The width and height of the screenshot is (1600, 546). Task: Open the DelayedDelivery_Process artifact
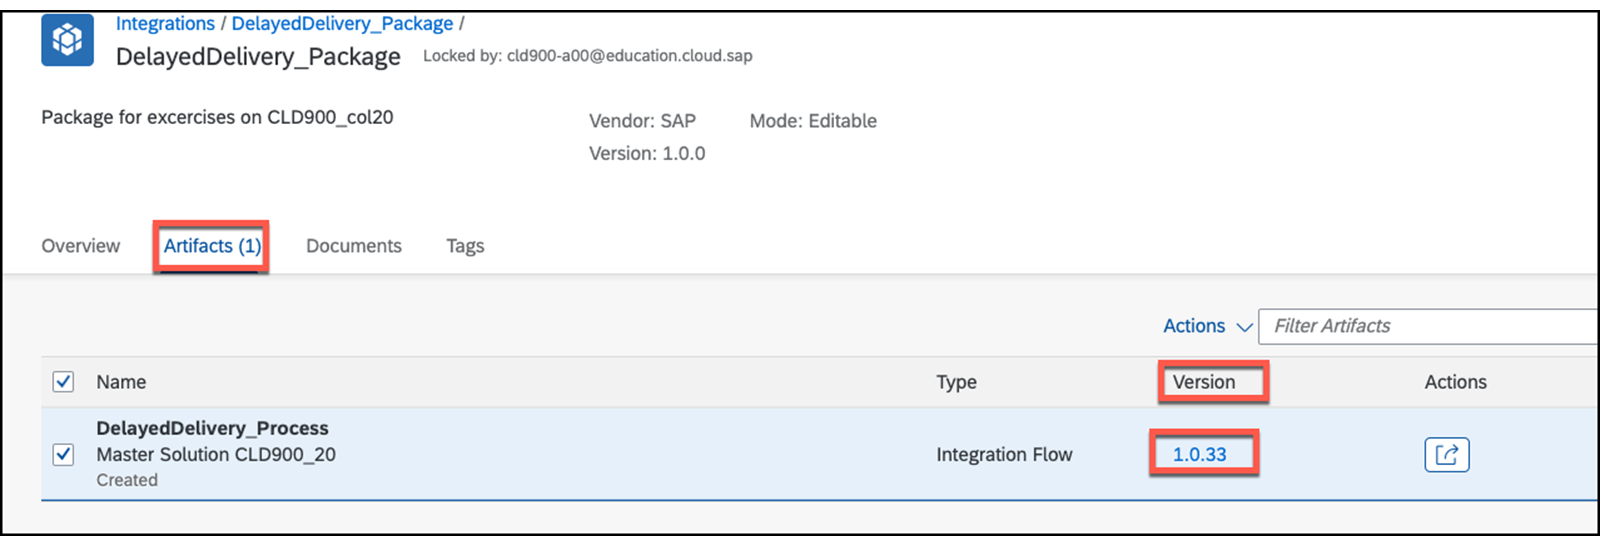pos(212,428)
